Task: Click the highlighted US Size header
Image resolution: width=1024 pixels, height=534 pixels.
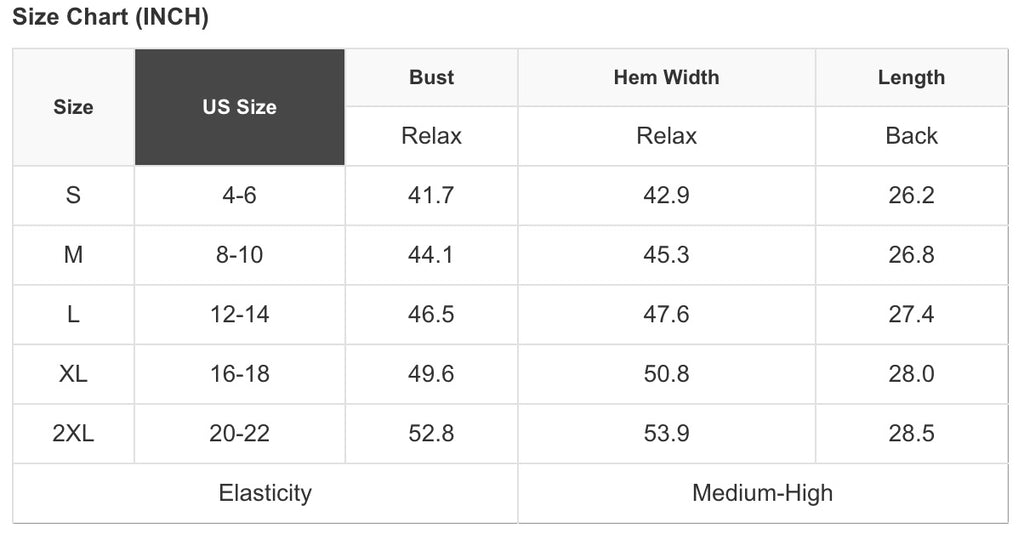Action: click(239, 107)
